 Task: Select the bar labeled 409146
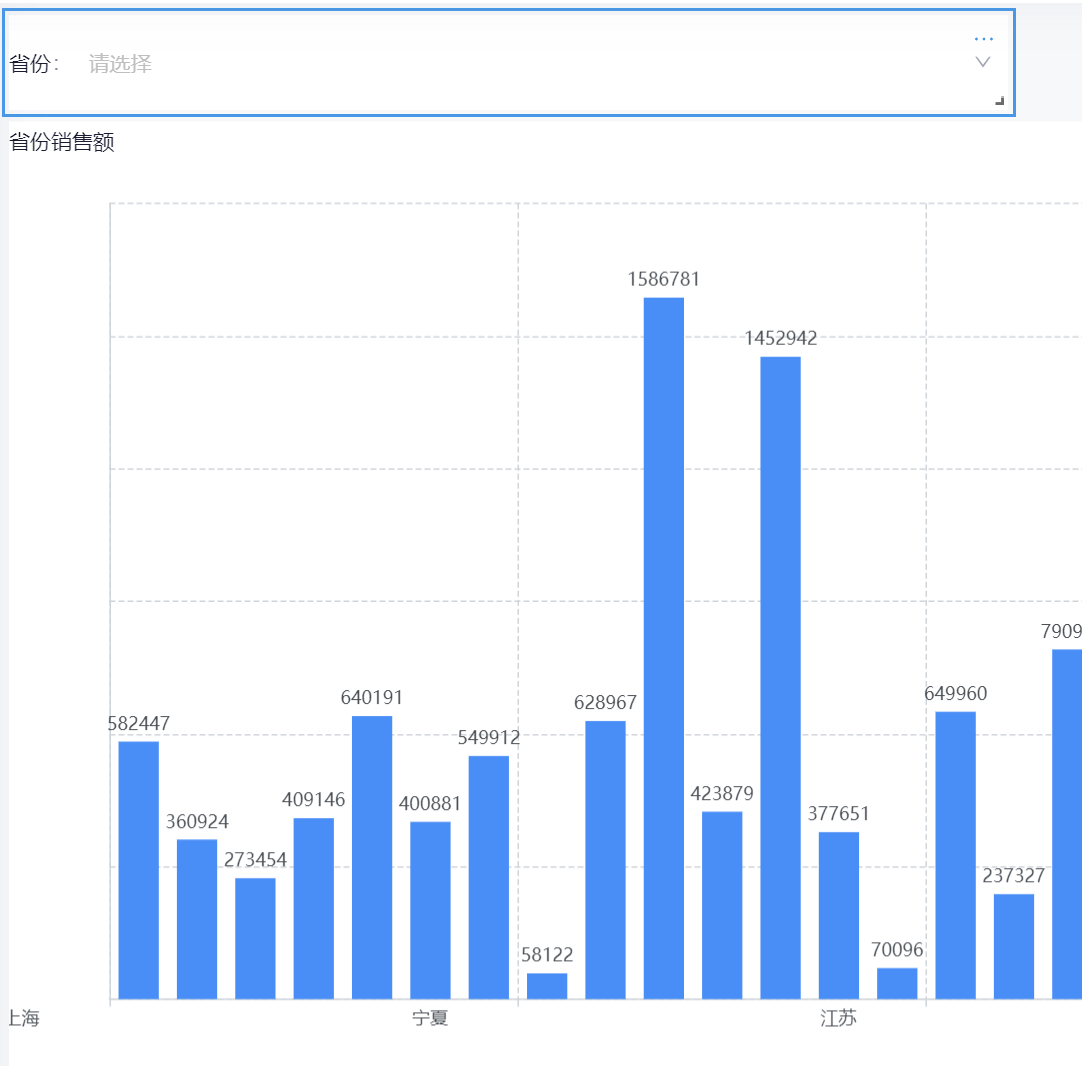tap(313, 908)
